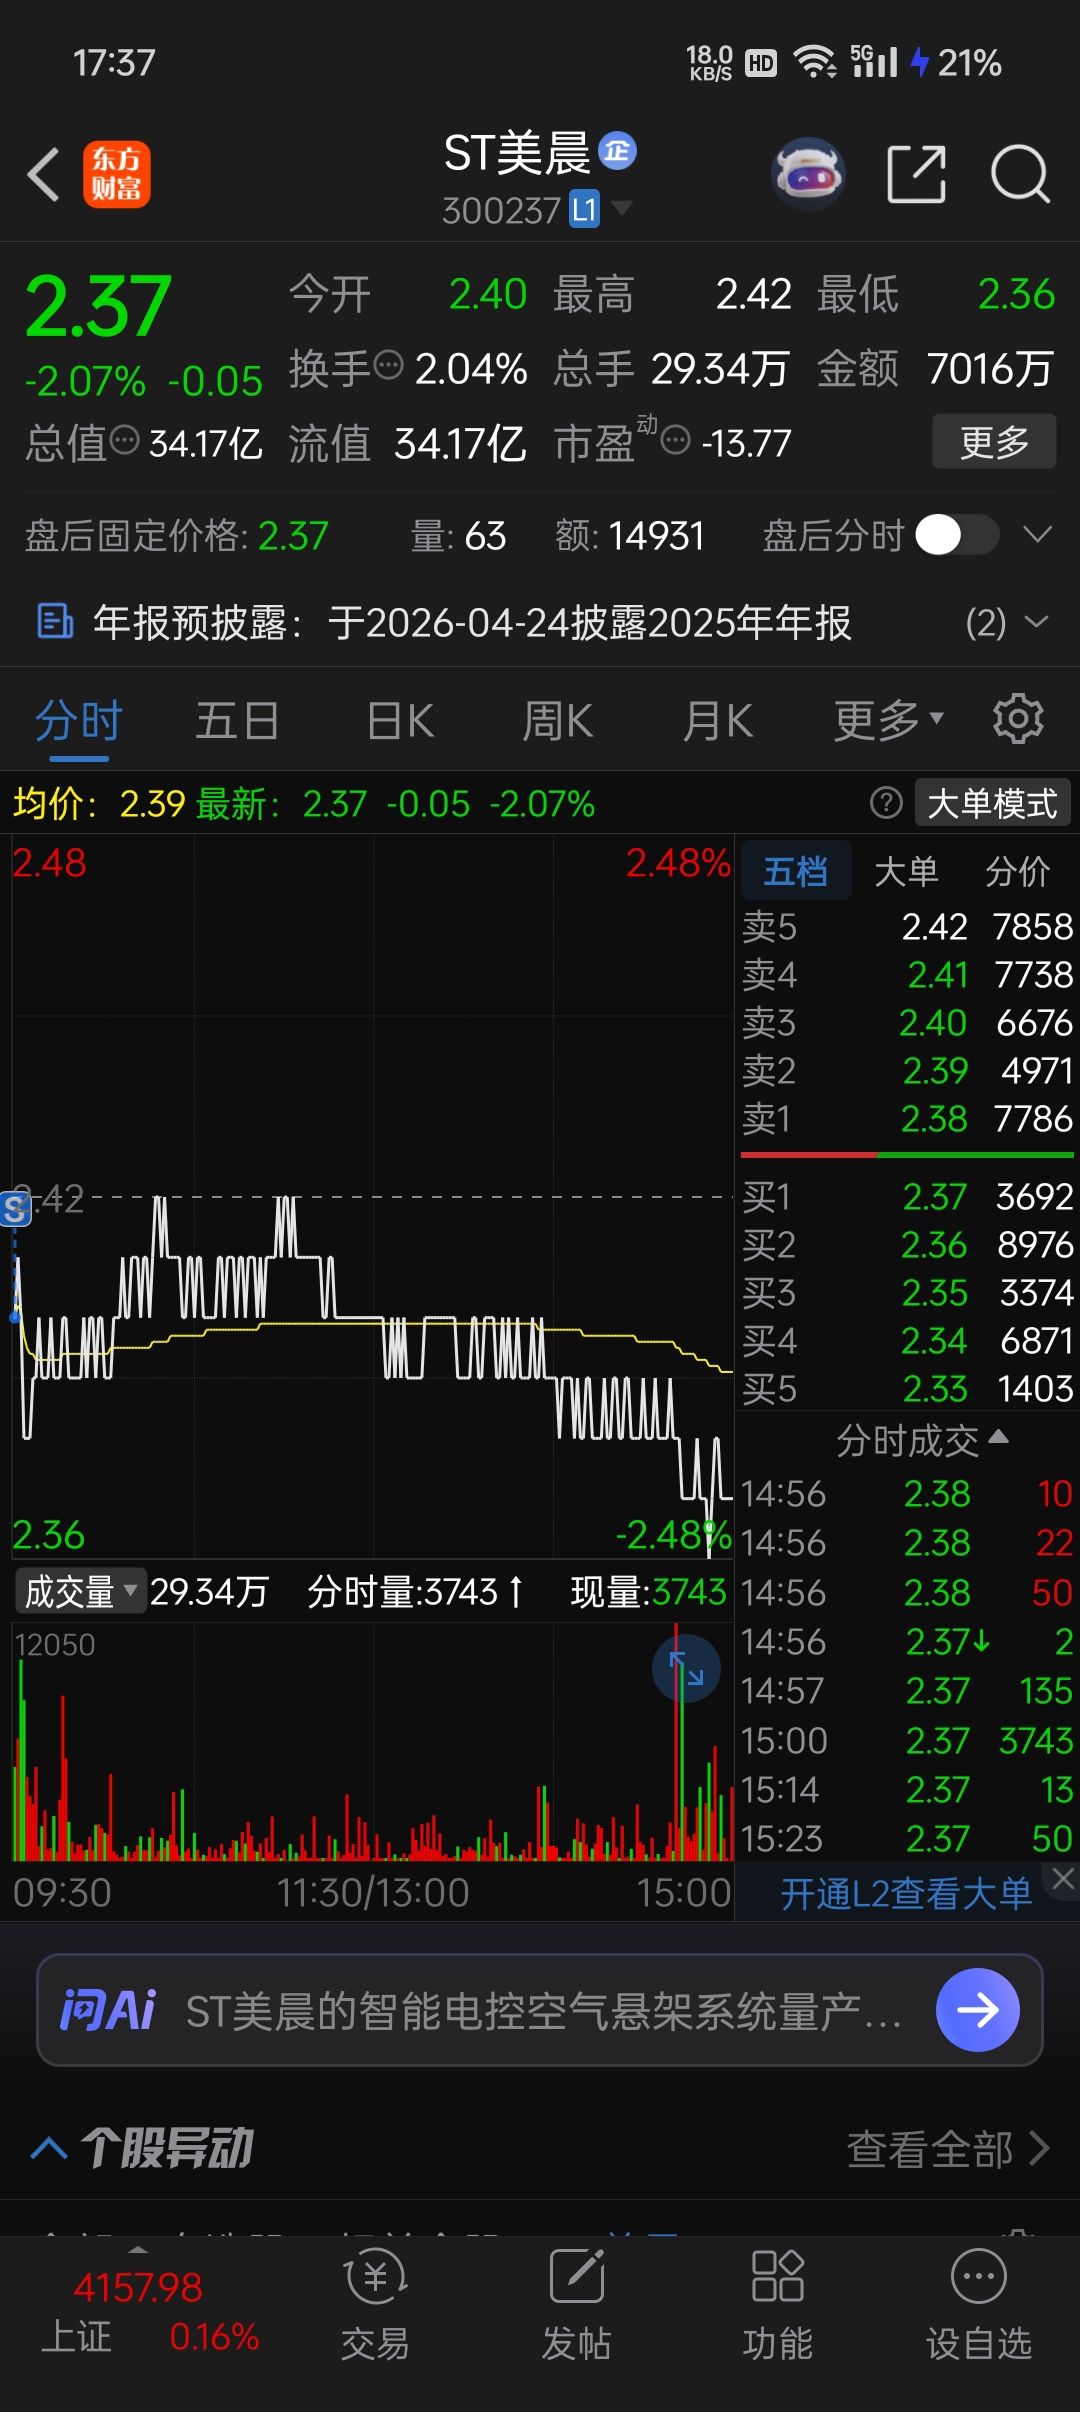
Task: Switch to the 日K chart tab
Action: coord(400,721)
